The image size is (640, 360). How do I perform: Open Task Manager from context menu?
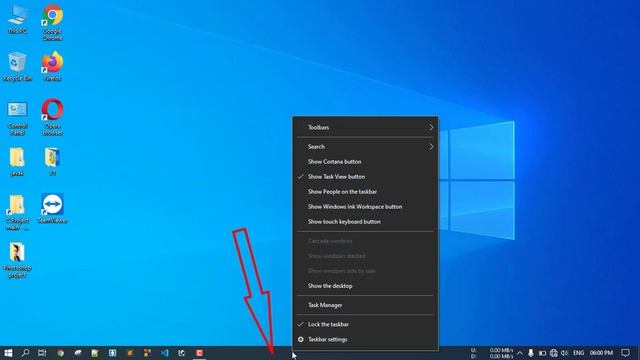[365, 305]
